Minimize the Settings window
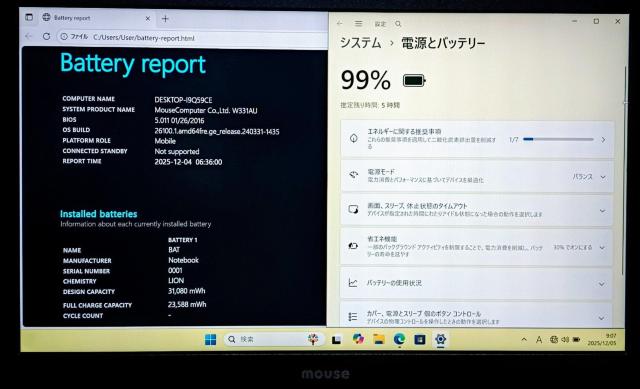Image resolution: width=640 pixels, height=389 pixels. [575, 21]
